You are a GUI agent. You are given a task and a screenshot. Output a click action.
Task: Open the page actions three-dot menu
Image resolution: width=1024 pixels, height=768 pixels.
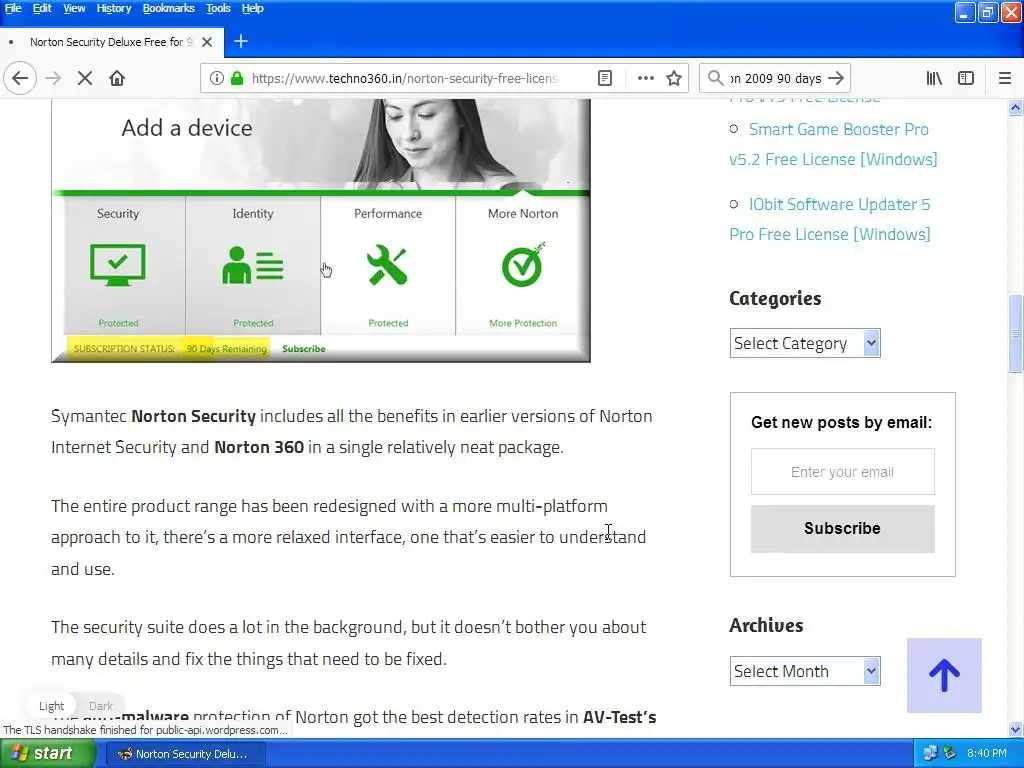pos(645,78)
